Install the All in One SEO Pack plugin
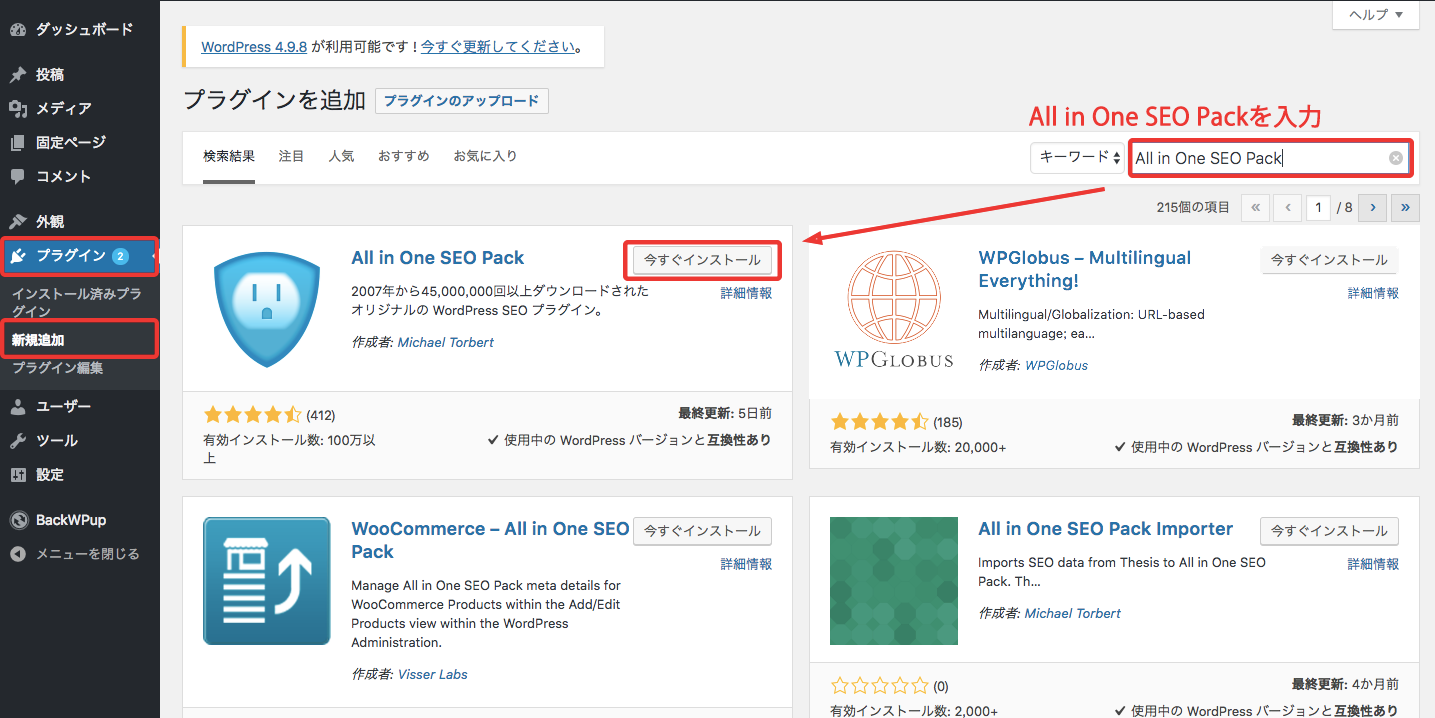Screen dimensions: 1435x718 702,260
